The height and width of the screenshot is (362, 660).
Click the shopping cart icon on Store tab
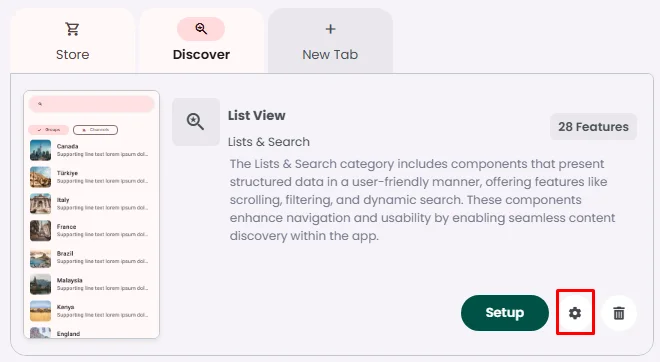[x=72, y=29]
